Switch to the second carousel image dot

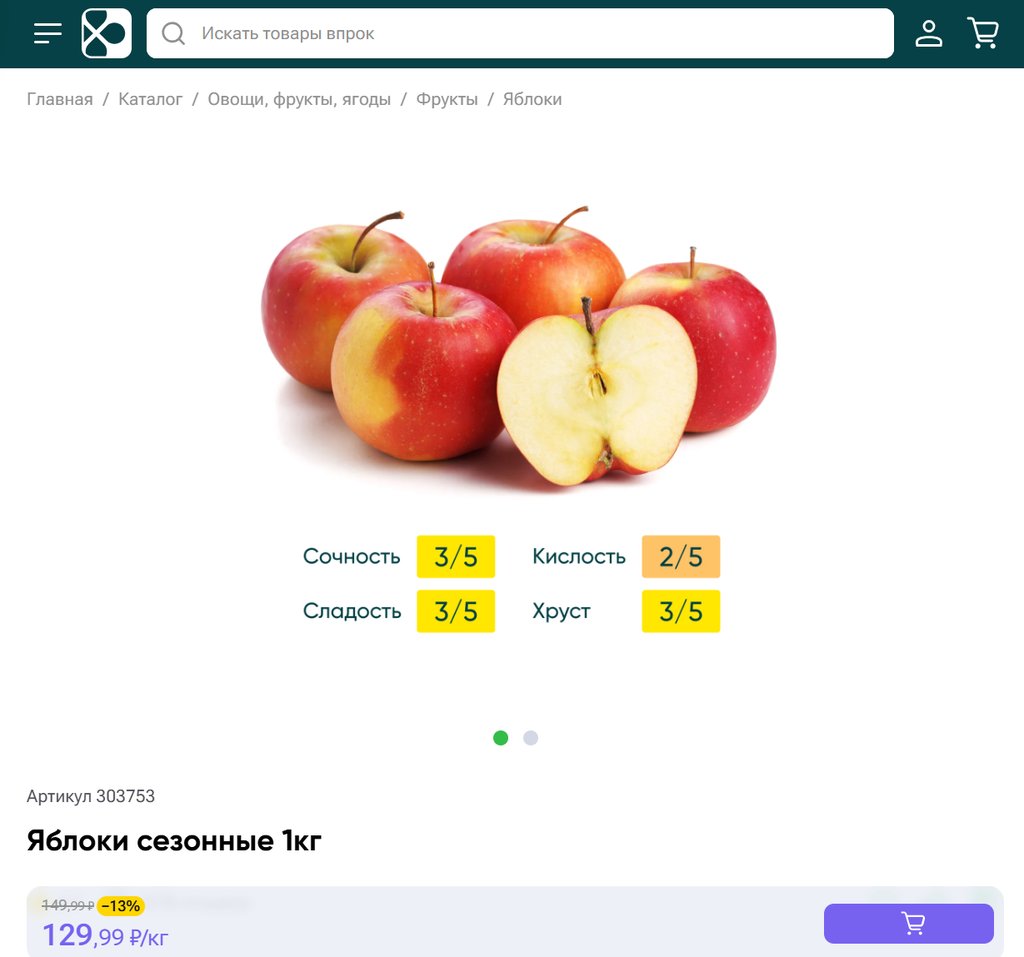tap(531, 738)
